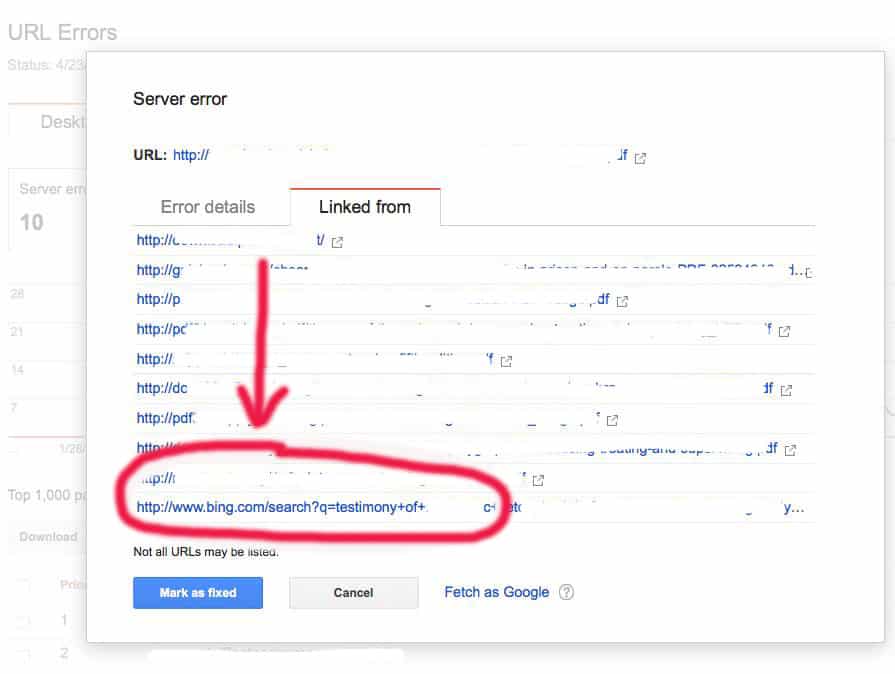
Task: Open external link icon on http://p row
Action: pyautogui.click(x=622, y=301)
